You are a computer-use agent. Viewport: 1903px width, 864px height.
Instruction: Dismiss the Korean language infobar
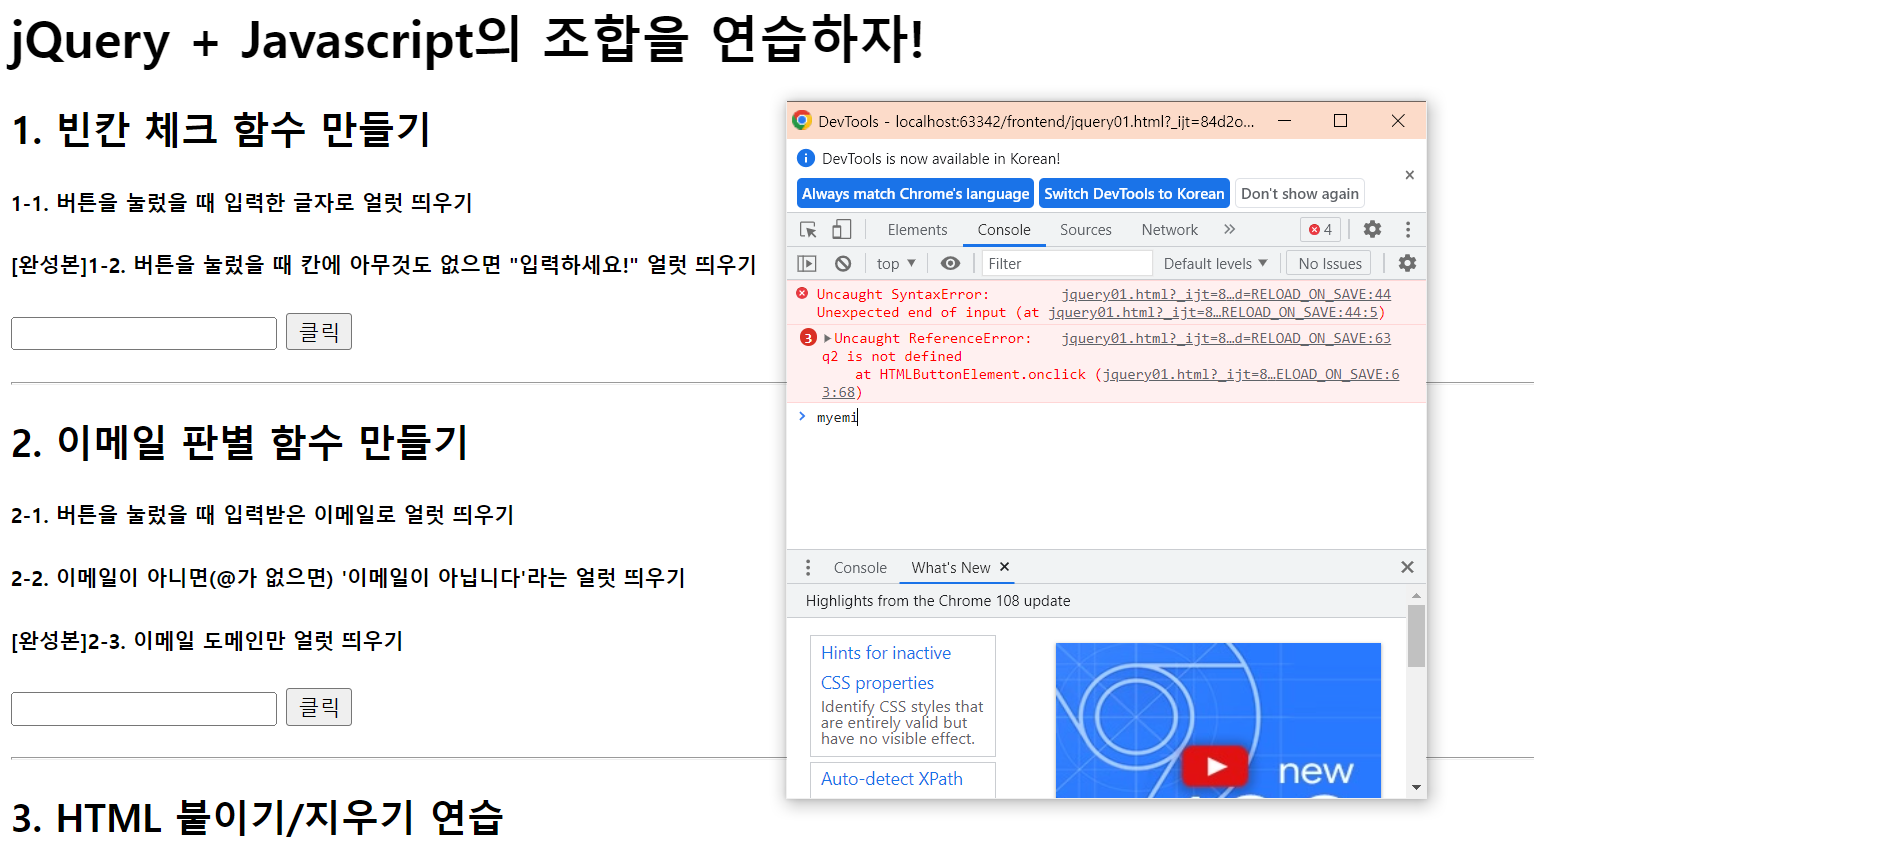click(x=1409, y=175)
